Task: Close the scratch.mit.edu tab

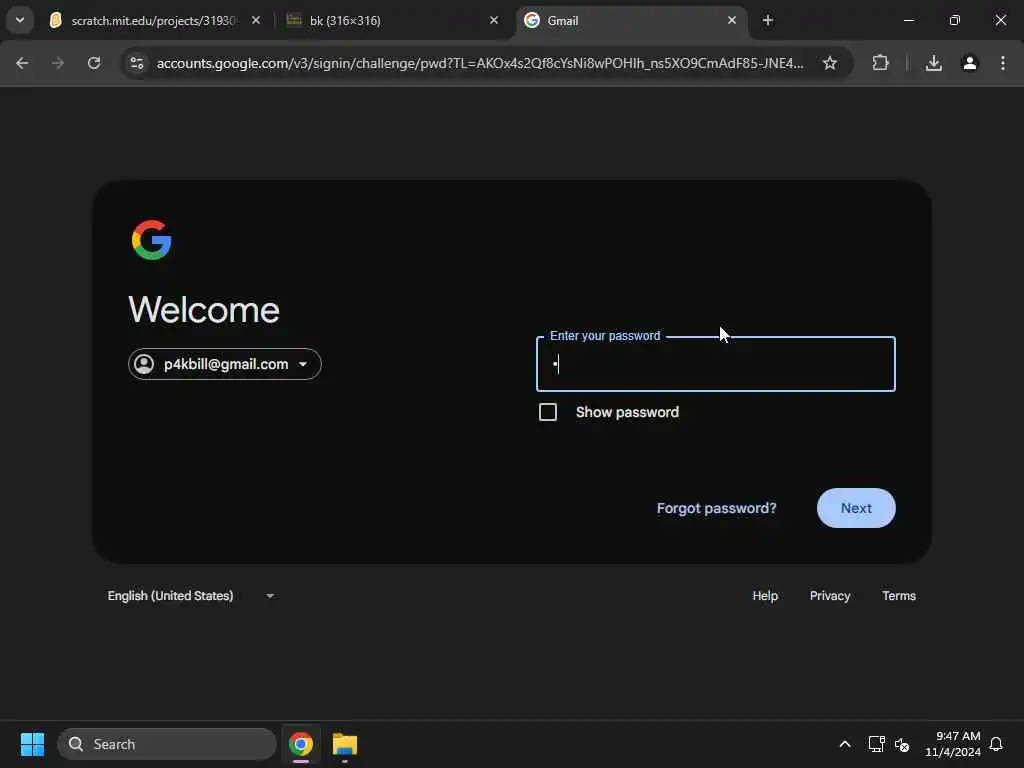Action: click(x=256, y=20)
